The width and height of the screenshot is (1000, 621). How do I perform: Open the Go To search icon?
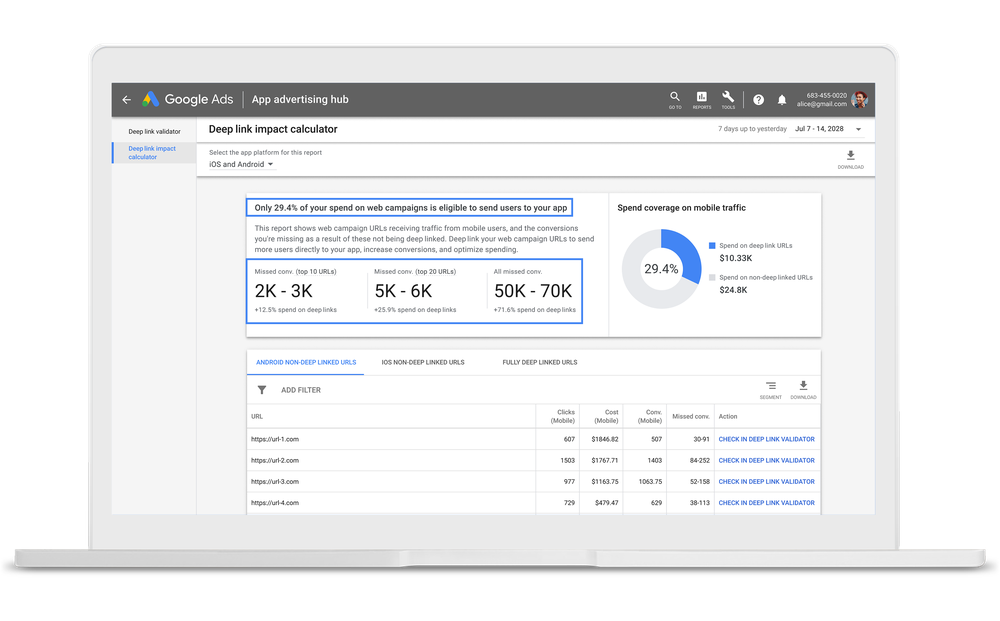click(675, 98)
